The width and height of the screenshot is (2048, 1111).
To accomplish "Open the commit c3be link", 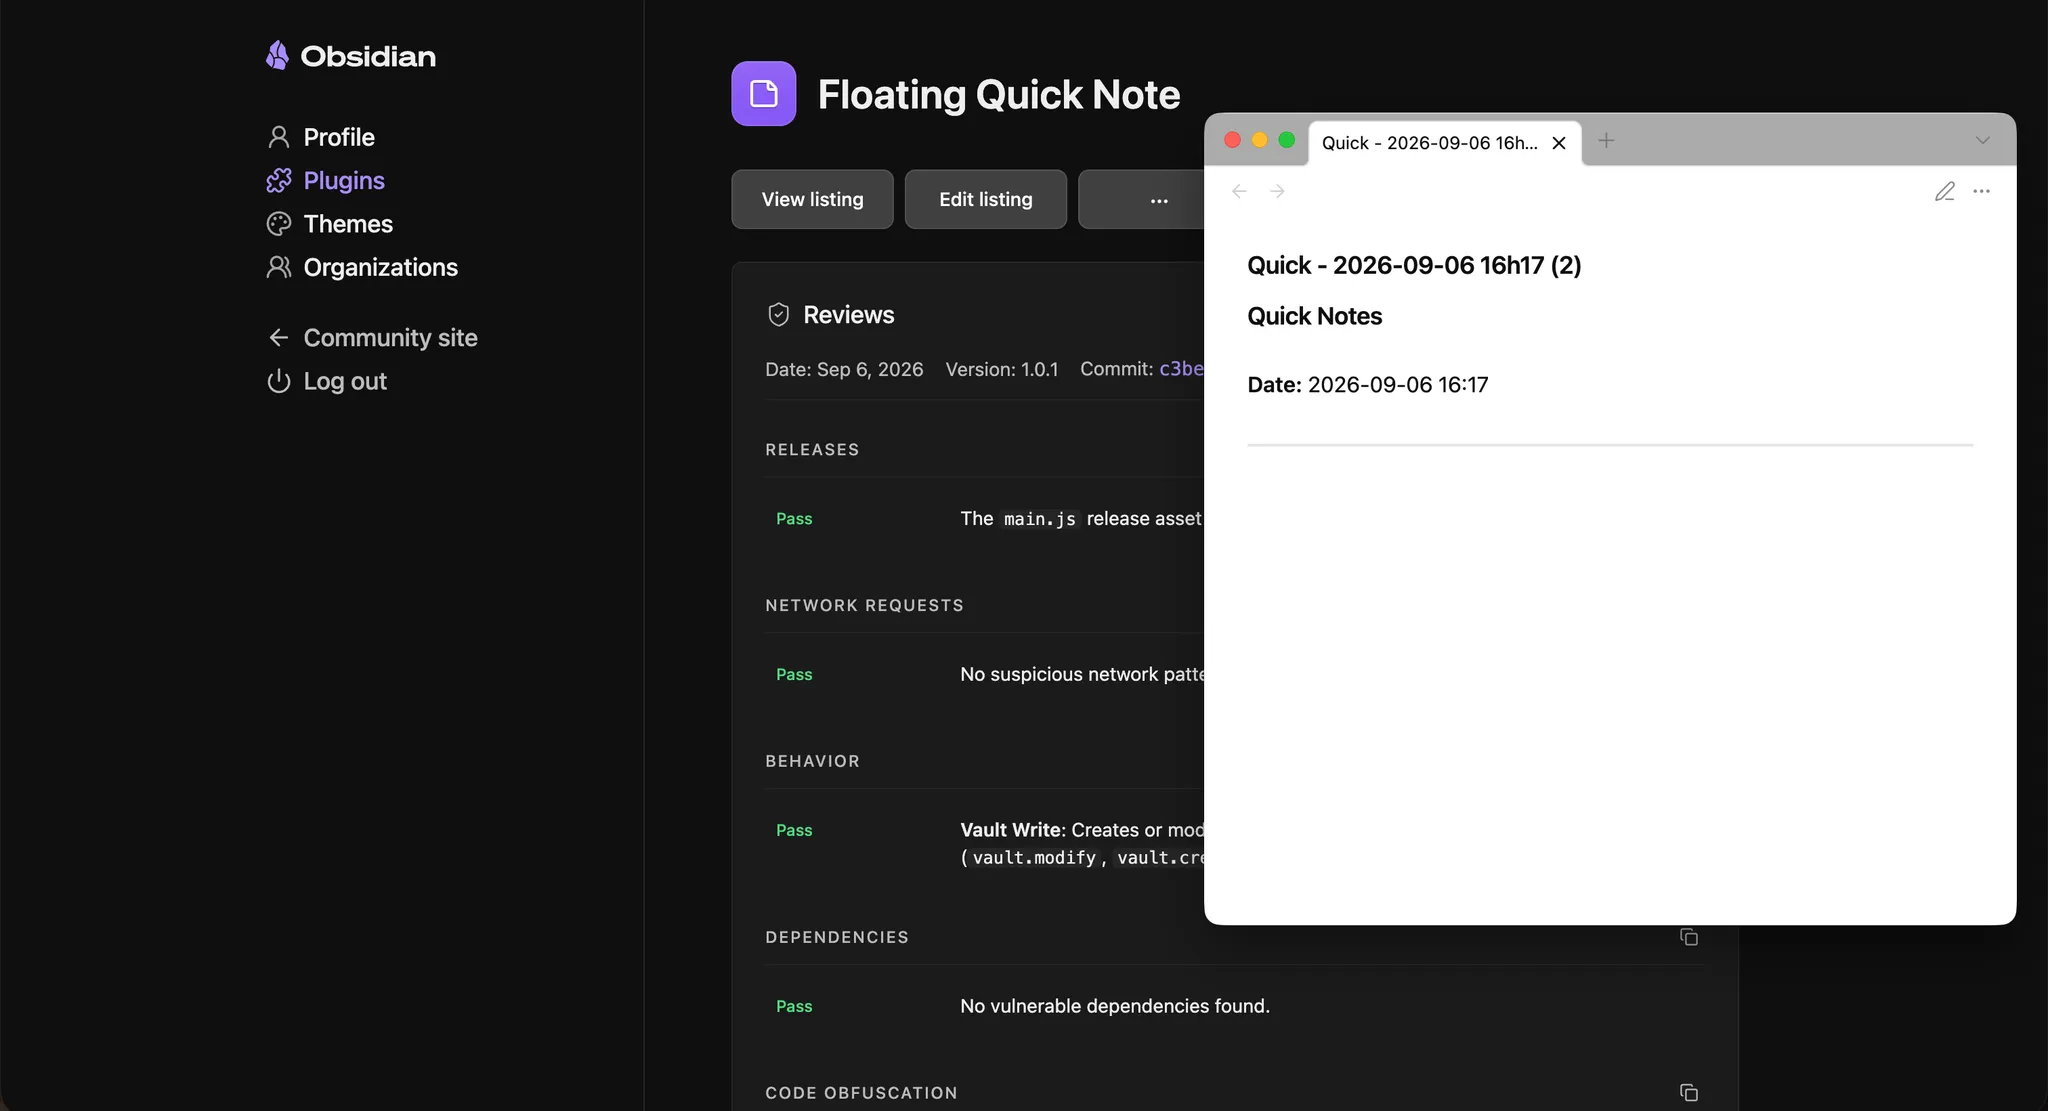I will click(x=1181, y=369).
